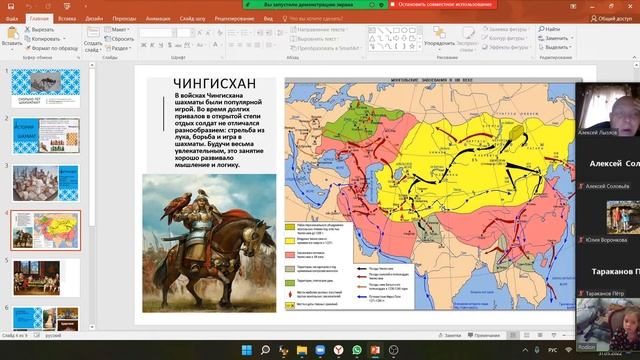Image resolution: width=640 pixels, height=360 pixels.
Task: Open Общий доступ (Share)
Action: pos(611,18)
